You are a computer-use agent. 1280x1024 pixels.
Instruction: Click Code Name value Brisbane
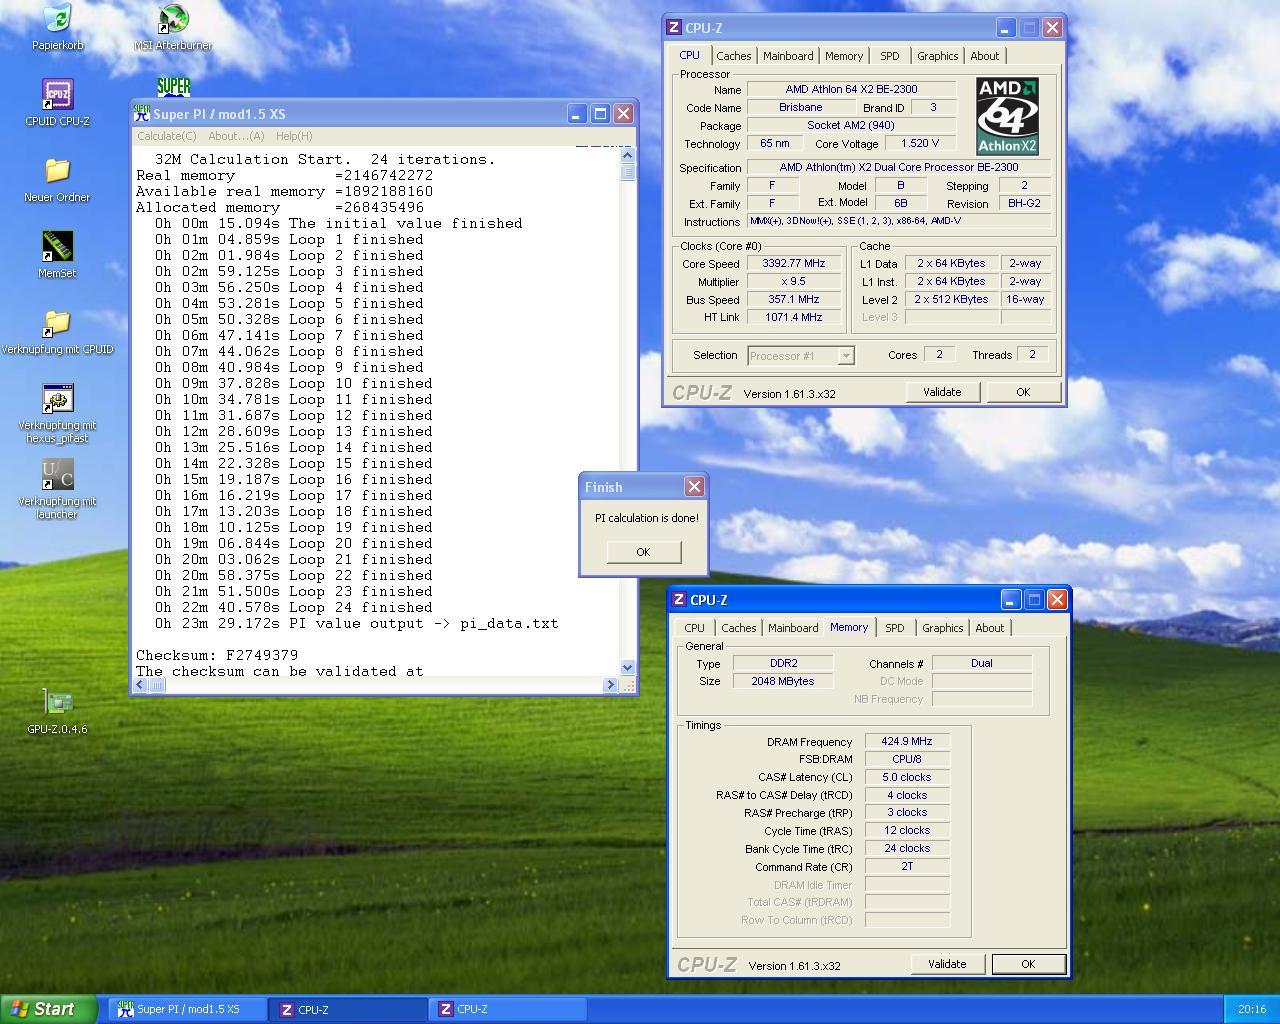(x=801, y=108)
